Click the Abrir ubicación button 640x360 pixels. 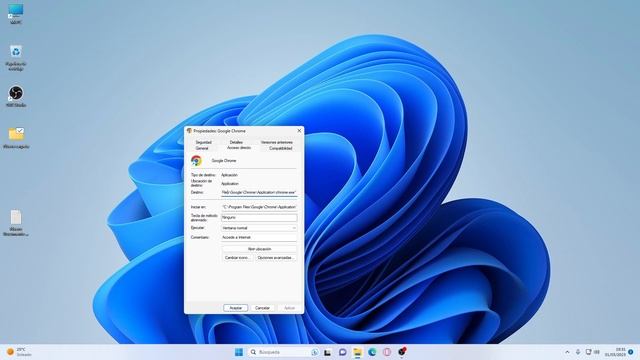point(259,249)
